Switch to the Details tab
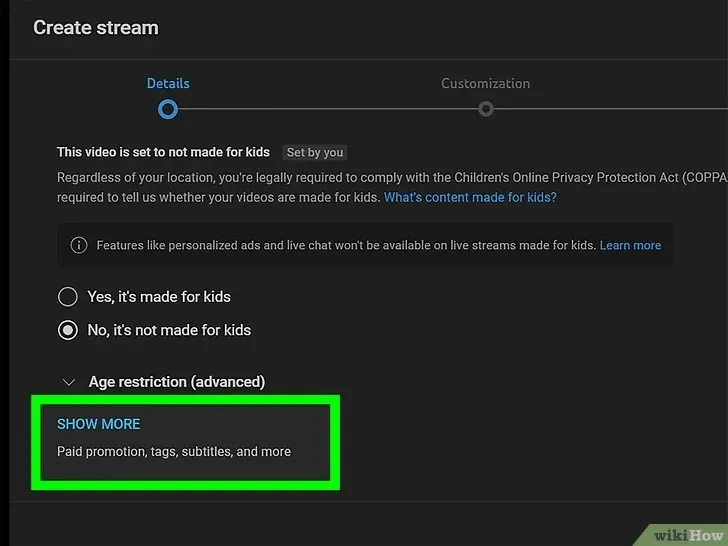The width and height of the screenshot is (728, 546). 168,84
